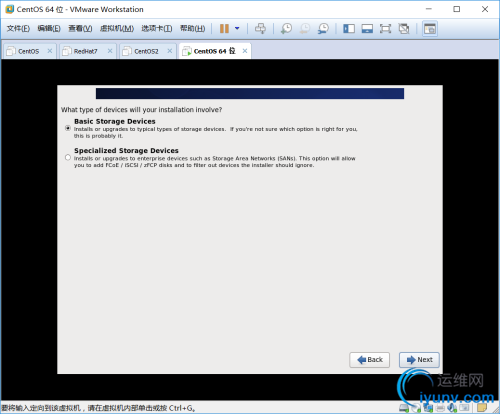Click the hard disk status bar icon
Image resolution: width=500 pixels, height=414 pixels.
pyautogui.click(x=404, y=408)
